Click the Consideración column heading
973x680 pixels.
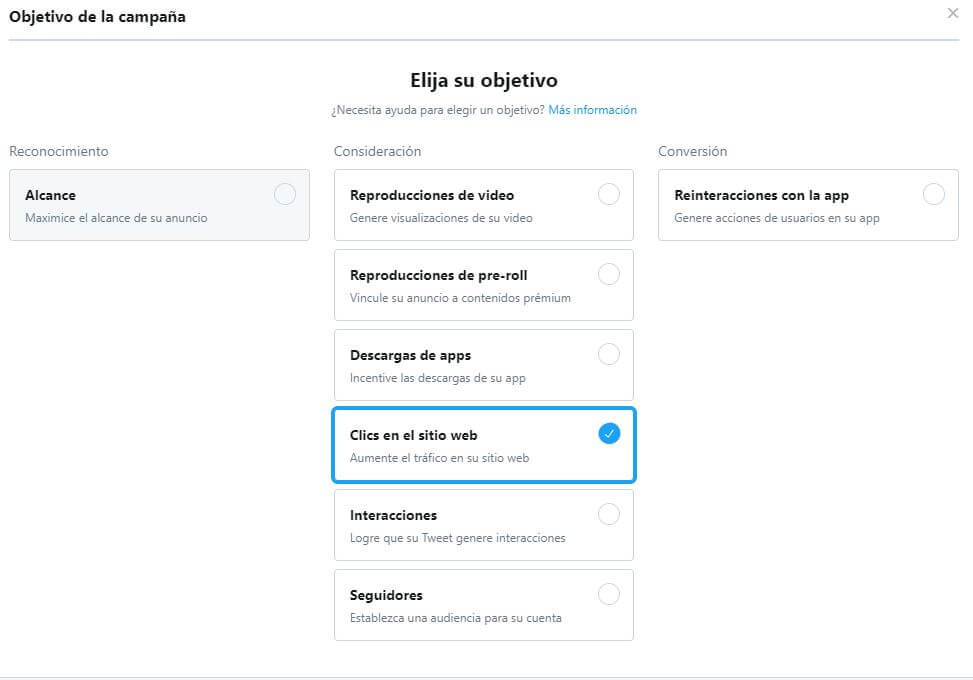pyautogui.click(x=377, y=152)
